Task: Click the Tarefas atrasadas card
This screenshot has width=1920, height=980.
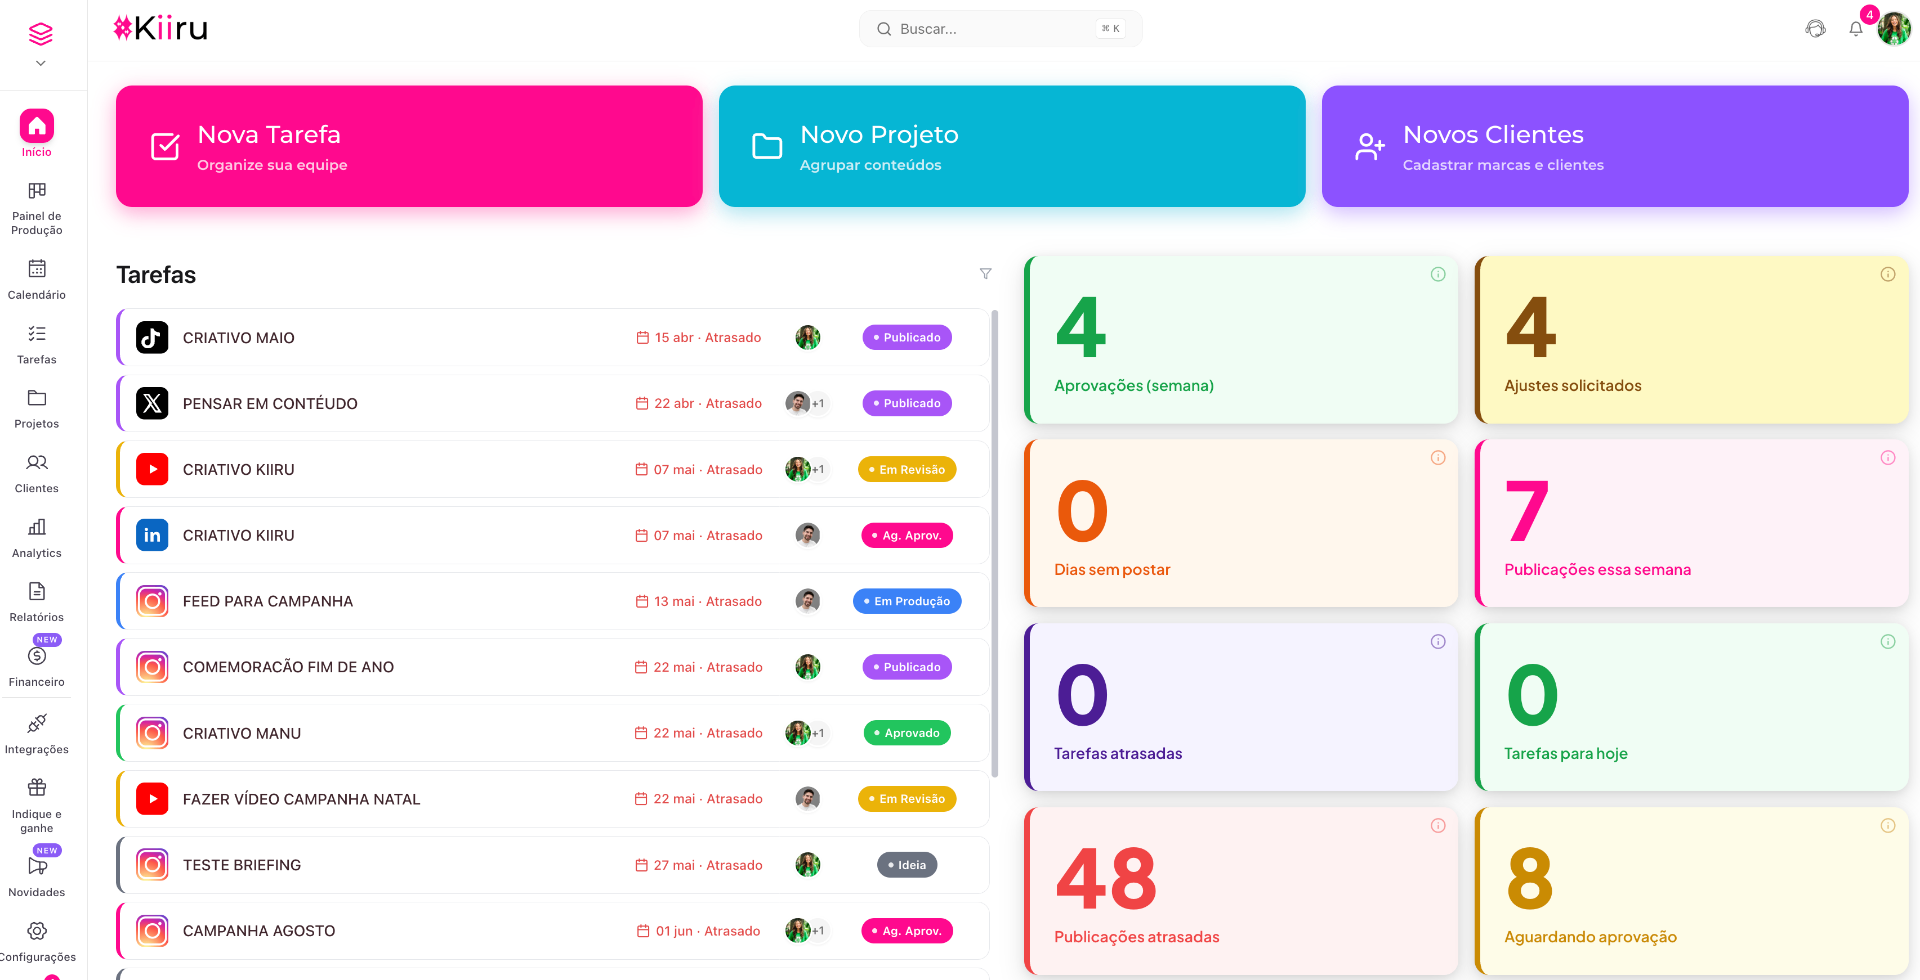Action: coord(1241,708)
